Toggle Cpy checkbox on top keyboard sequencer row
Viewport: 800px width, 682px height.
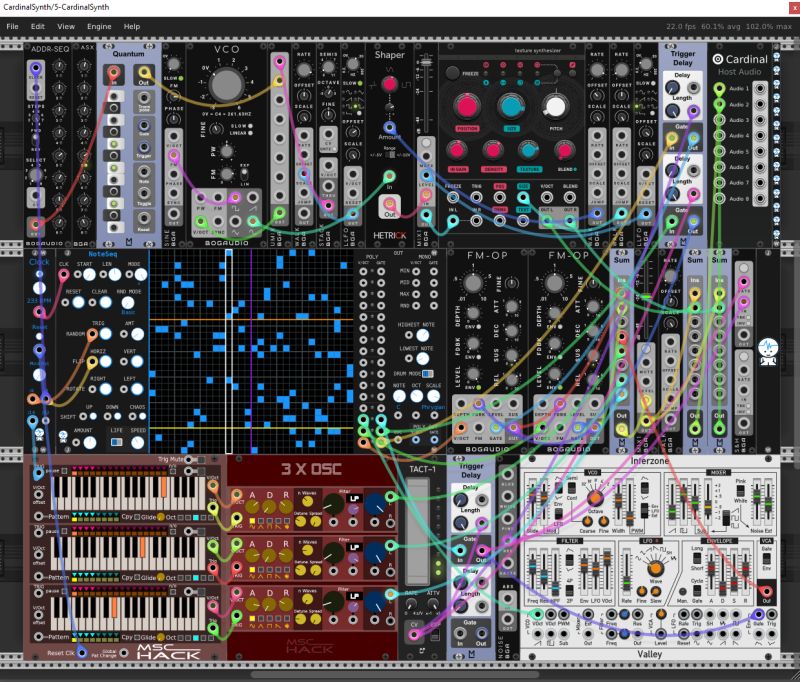click(x=136, y=517)
